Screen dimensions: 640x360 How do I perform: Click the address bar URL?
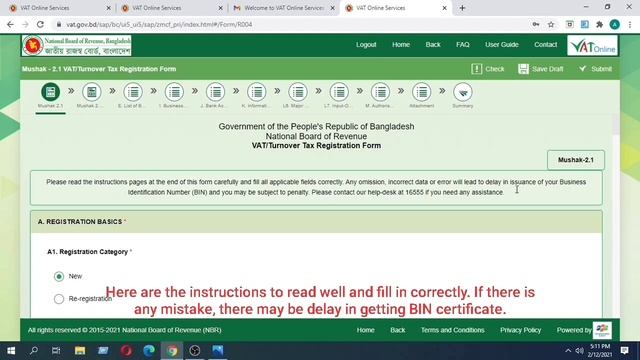159,24
